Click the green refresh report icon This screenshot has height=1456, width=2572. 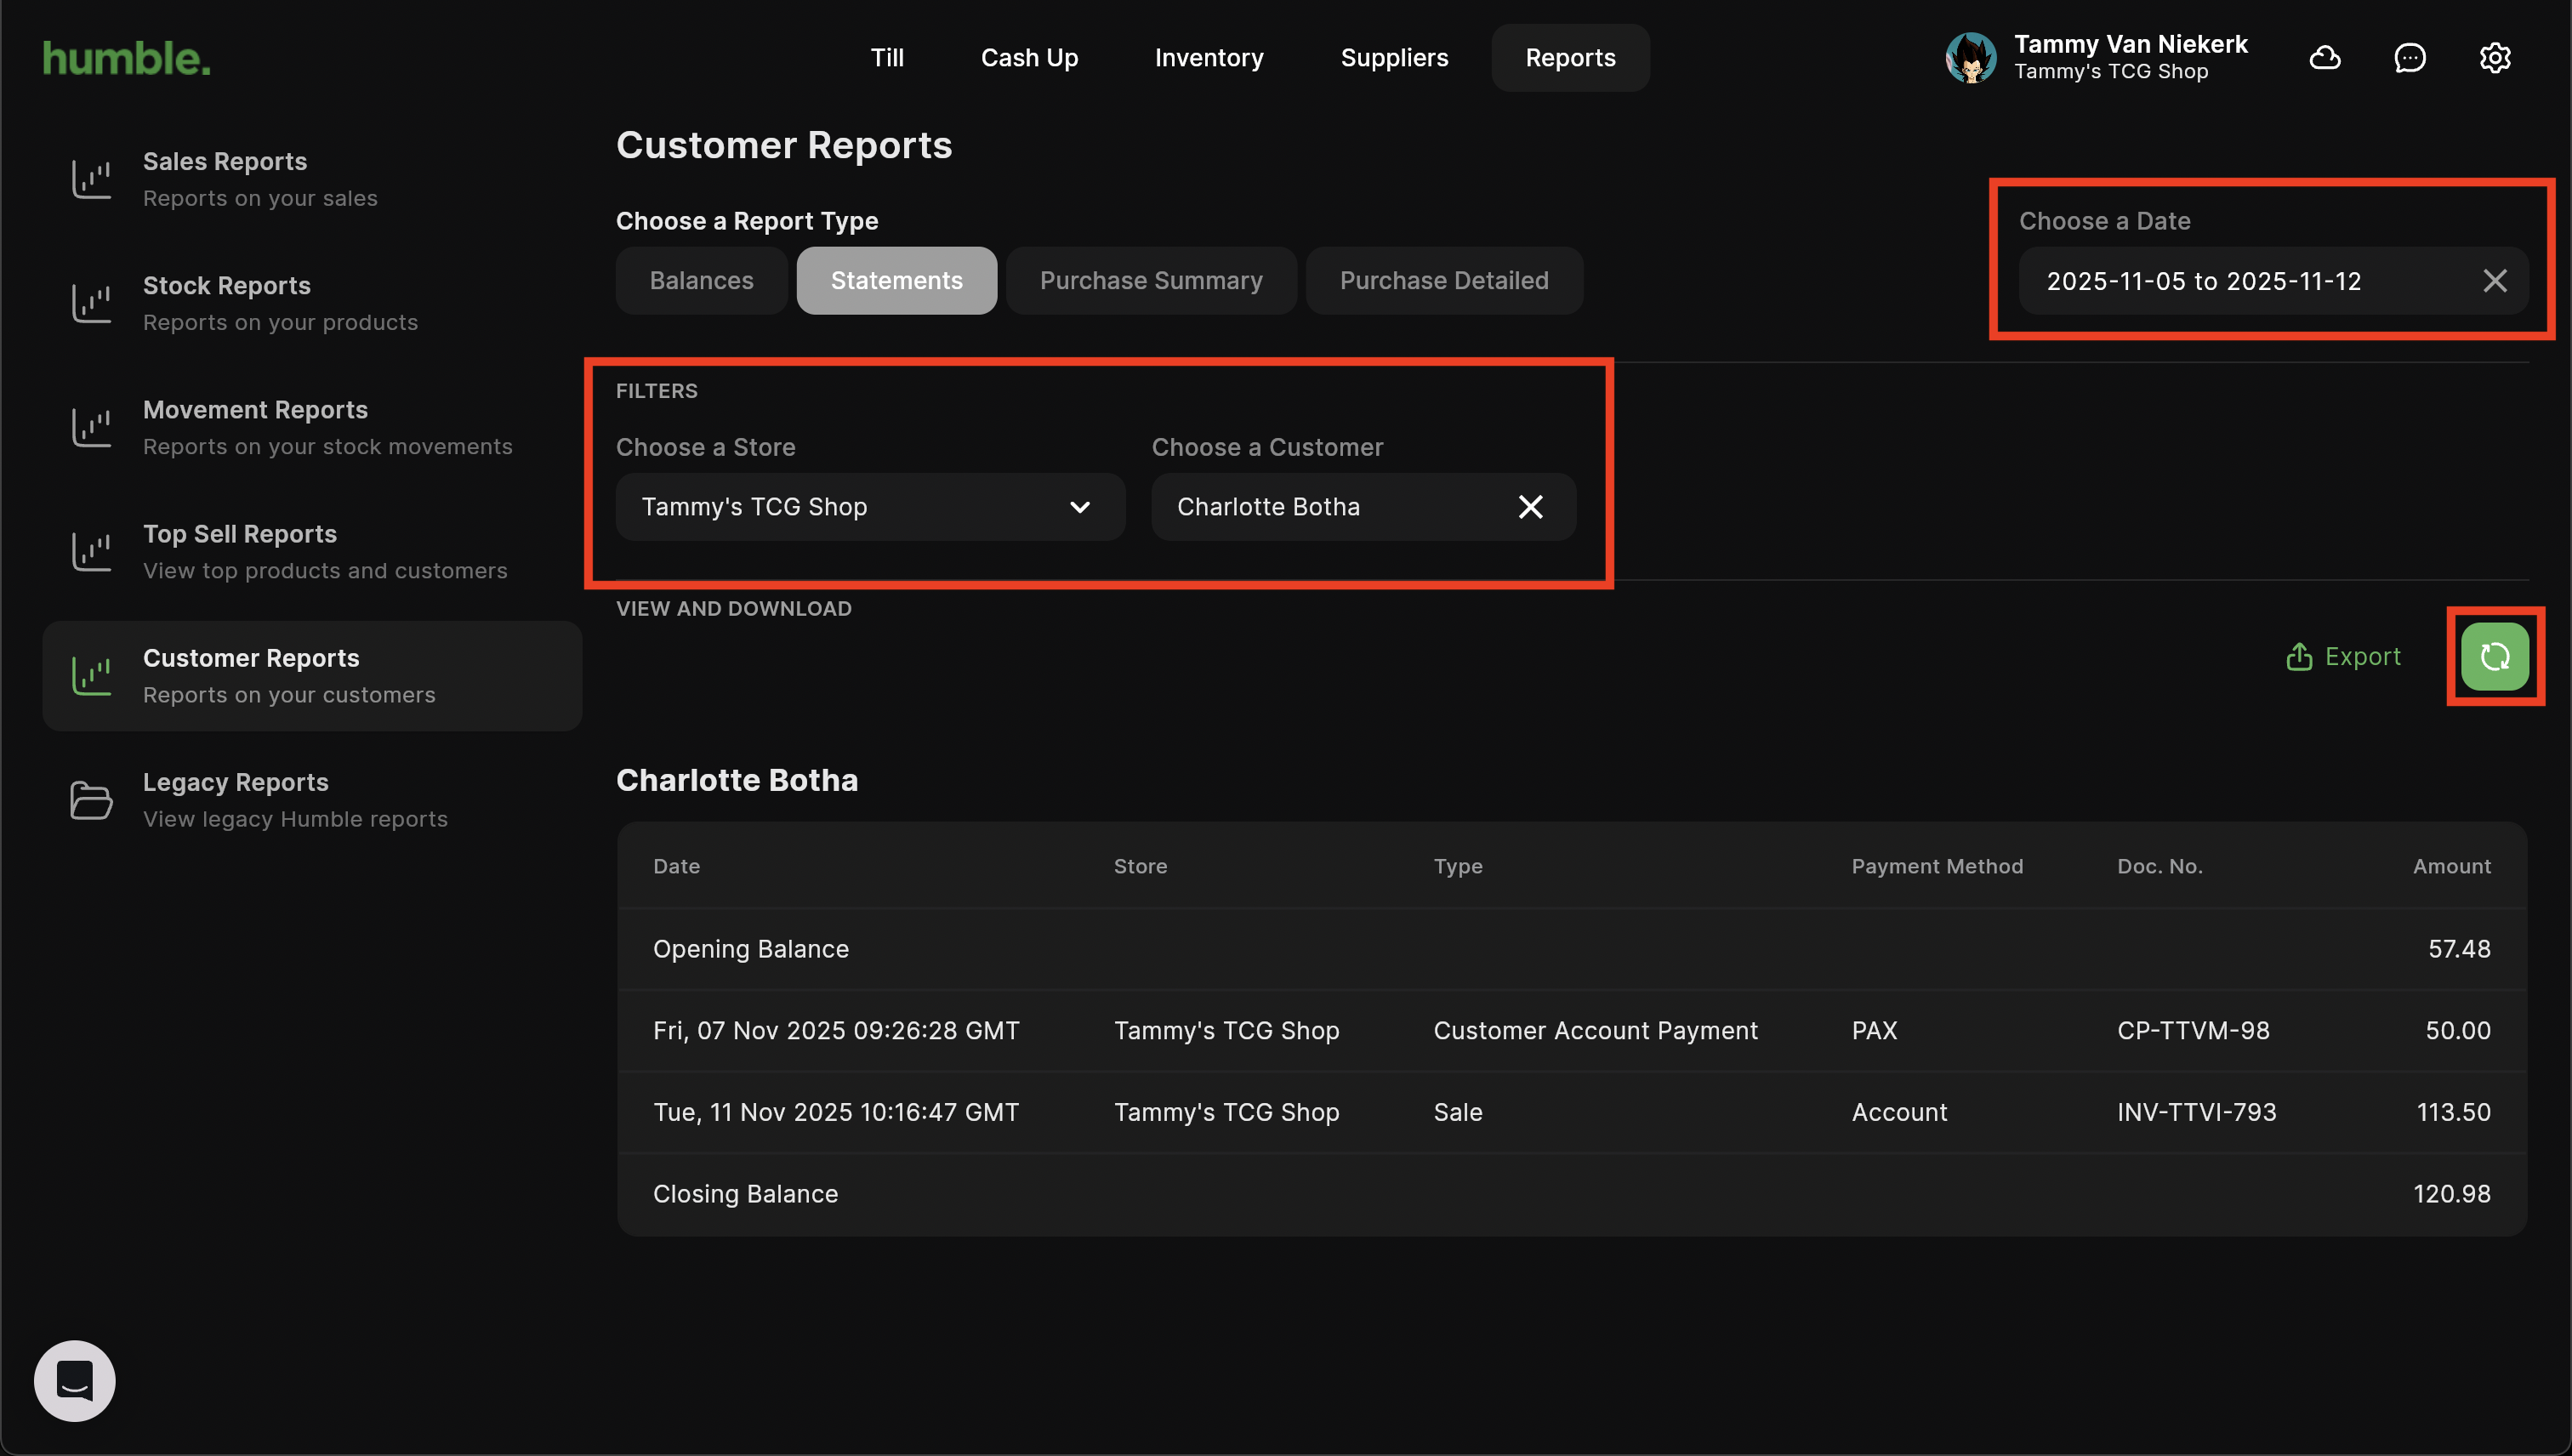2494,656
